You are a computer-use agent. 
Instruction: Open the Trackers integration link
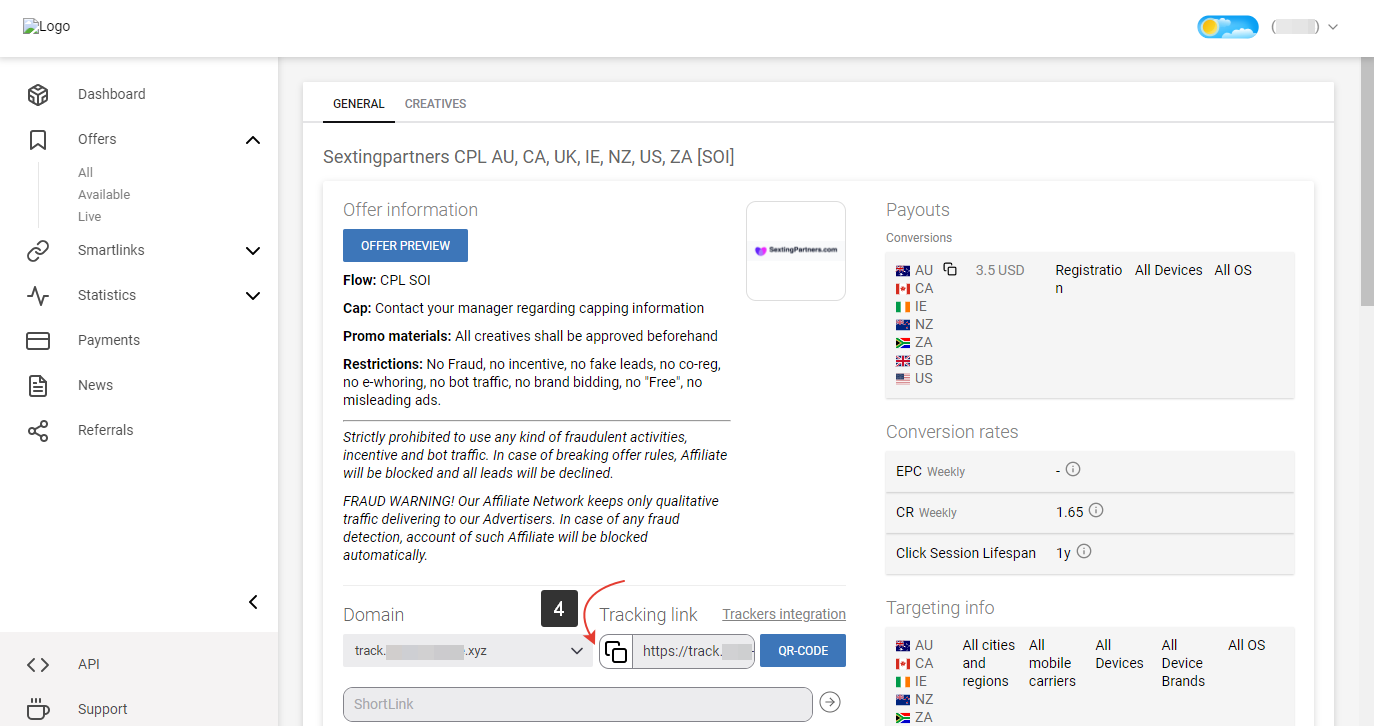(x=784, y=614)
